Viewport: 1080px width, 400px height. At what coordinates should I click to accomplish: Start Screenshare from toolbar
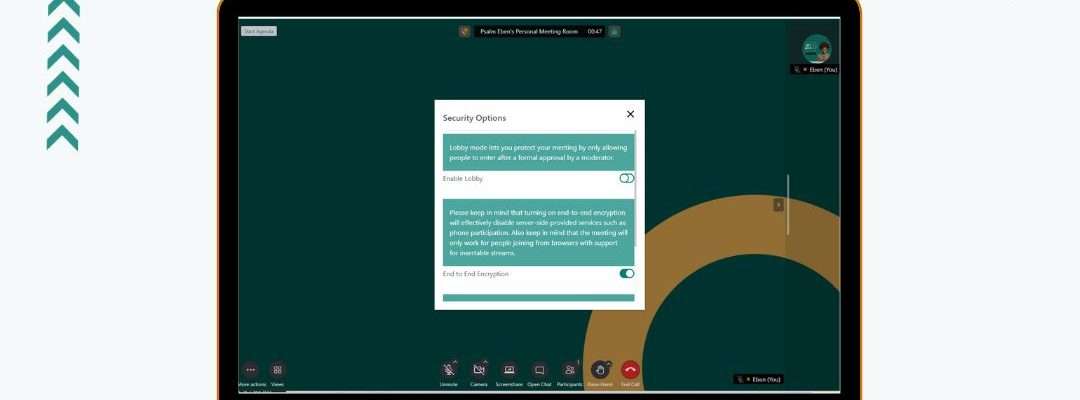[509, 370]
